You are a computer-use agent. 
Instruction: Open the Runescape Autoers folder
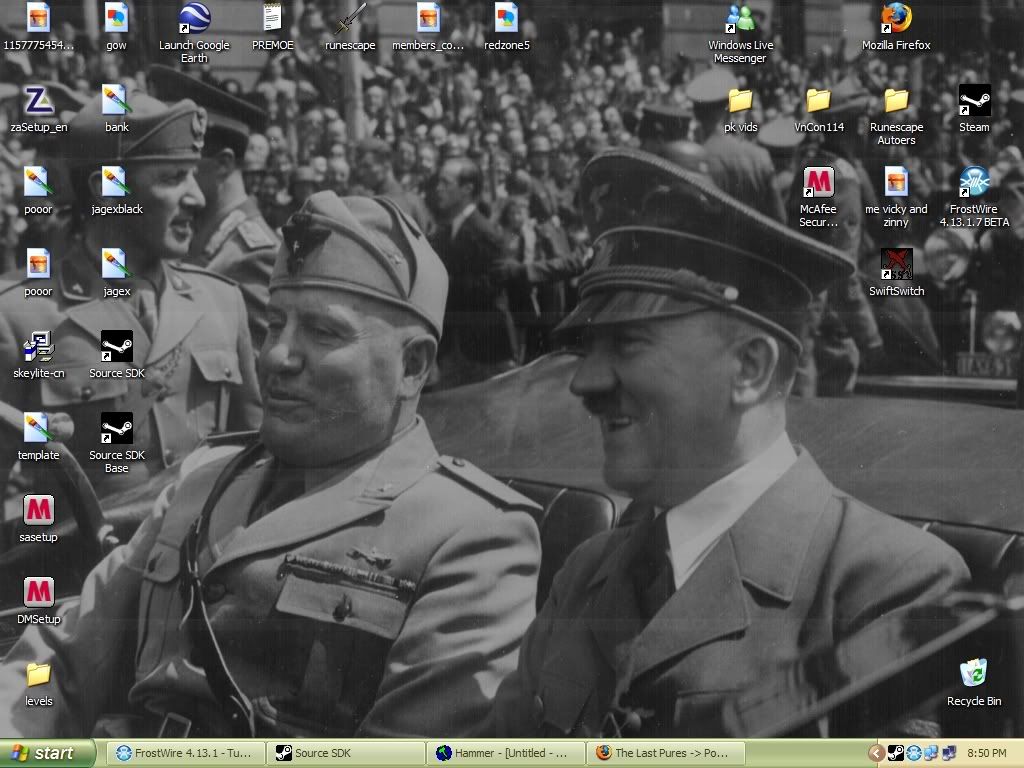896,100
